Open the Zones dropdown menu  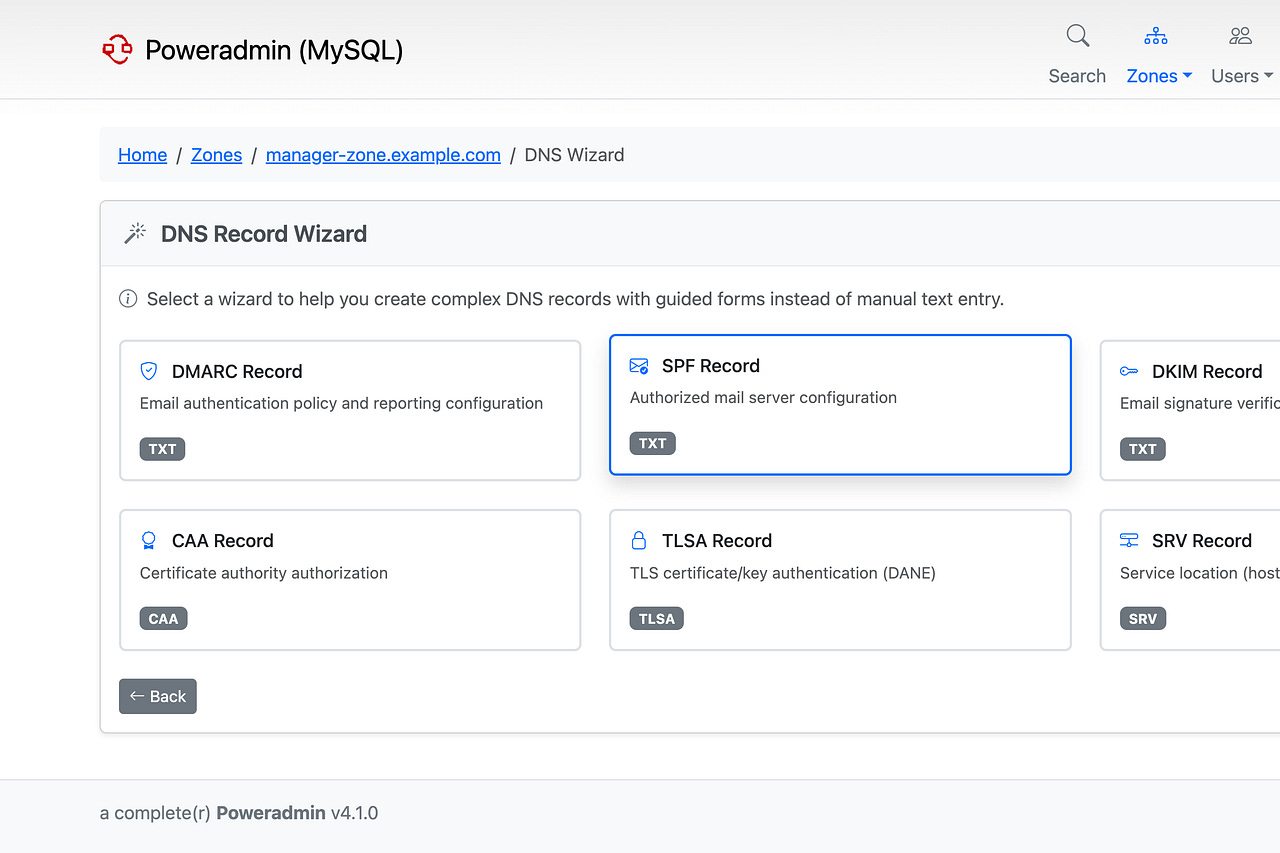coord(1159,76)
